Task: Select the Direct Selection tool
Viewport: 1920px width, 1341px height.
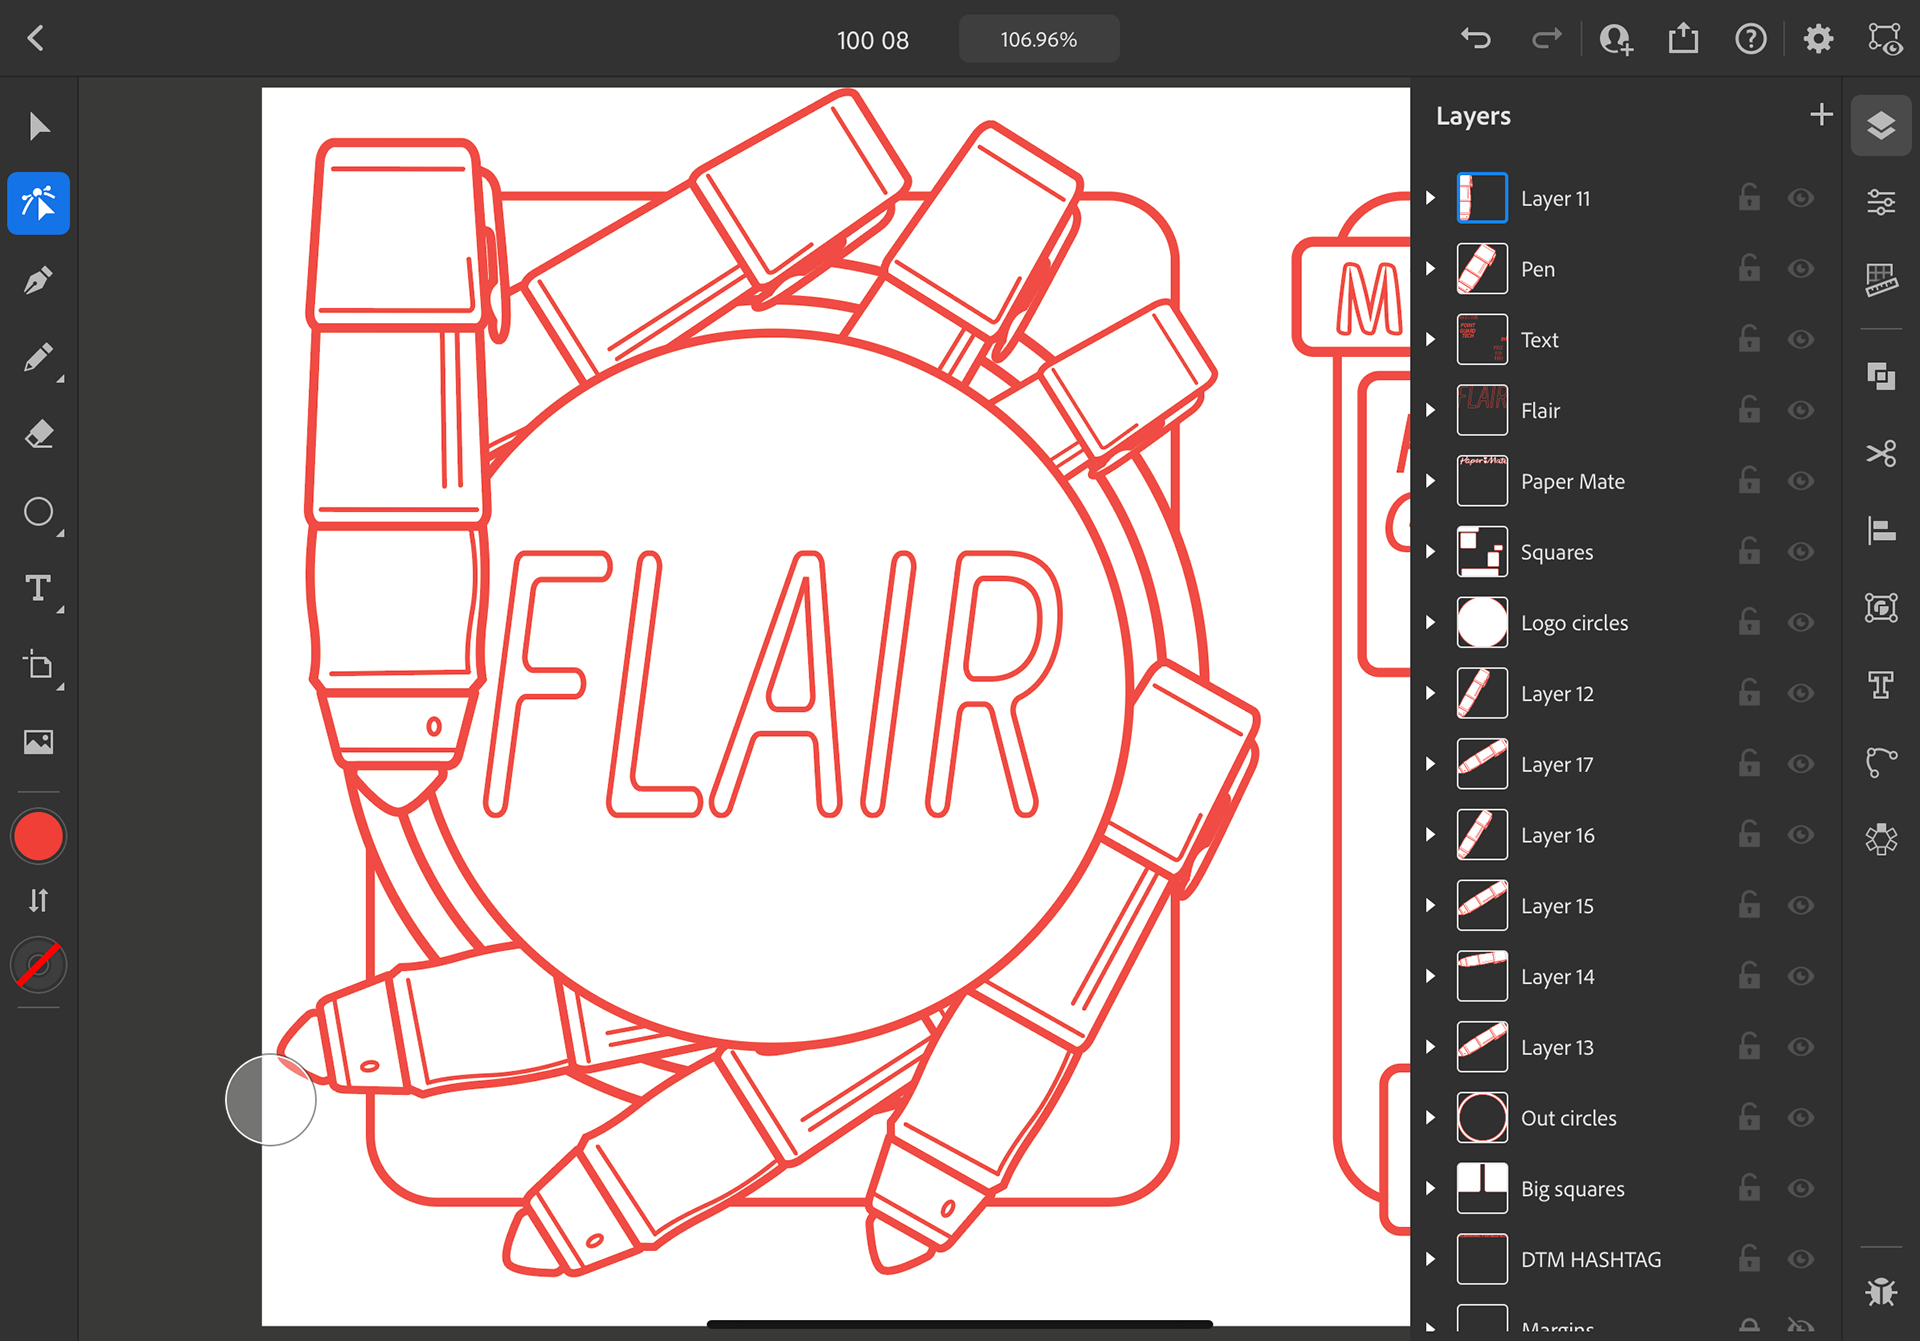Action: pos(38,203)
